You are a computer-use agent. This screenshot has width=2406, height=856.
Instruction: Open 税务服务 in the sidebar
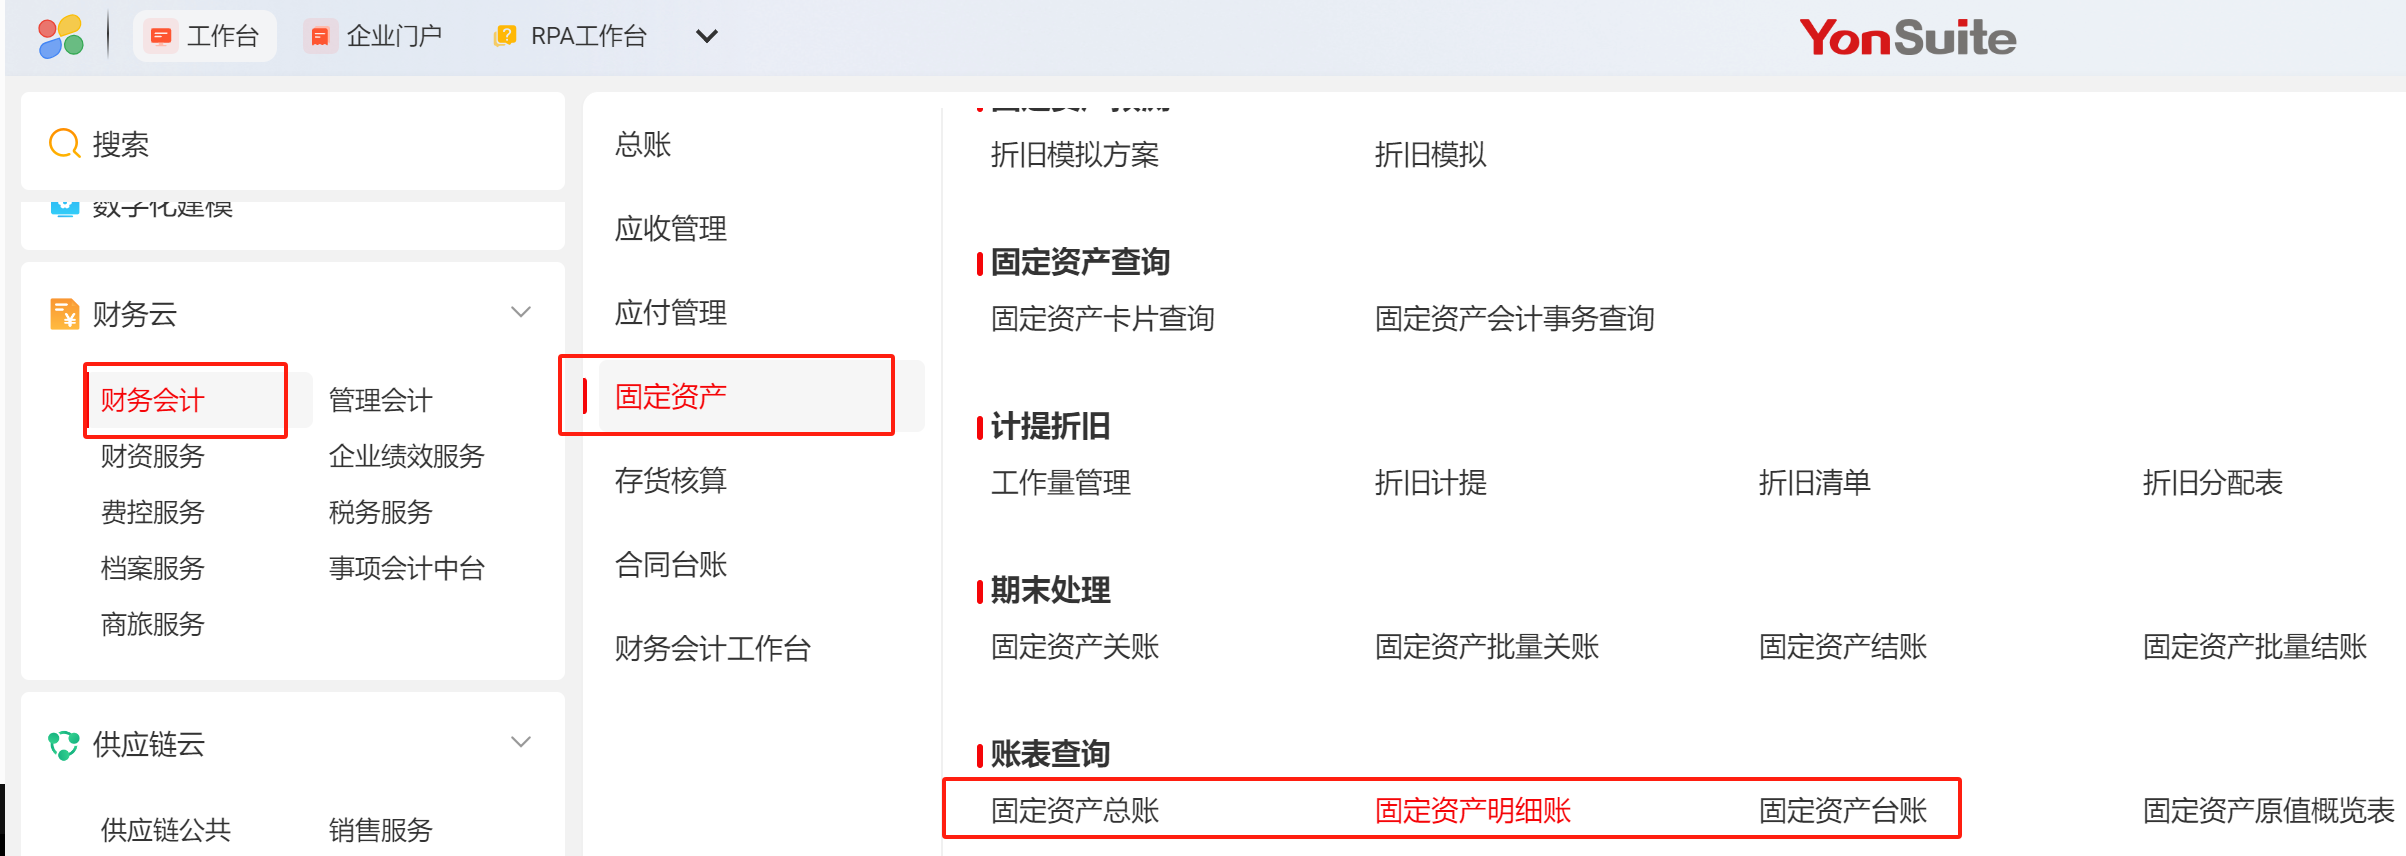click(381, 512)
